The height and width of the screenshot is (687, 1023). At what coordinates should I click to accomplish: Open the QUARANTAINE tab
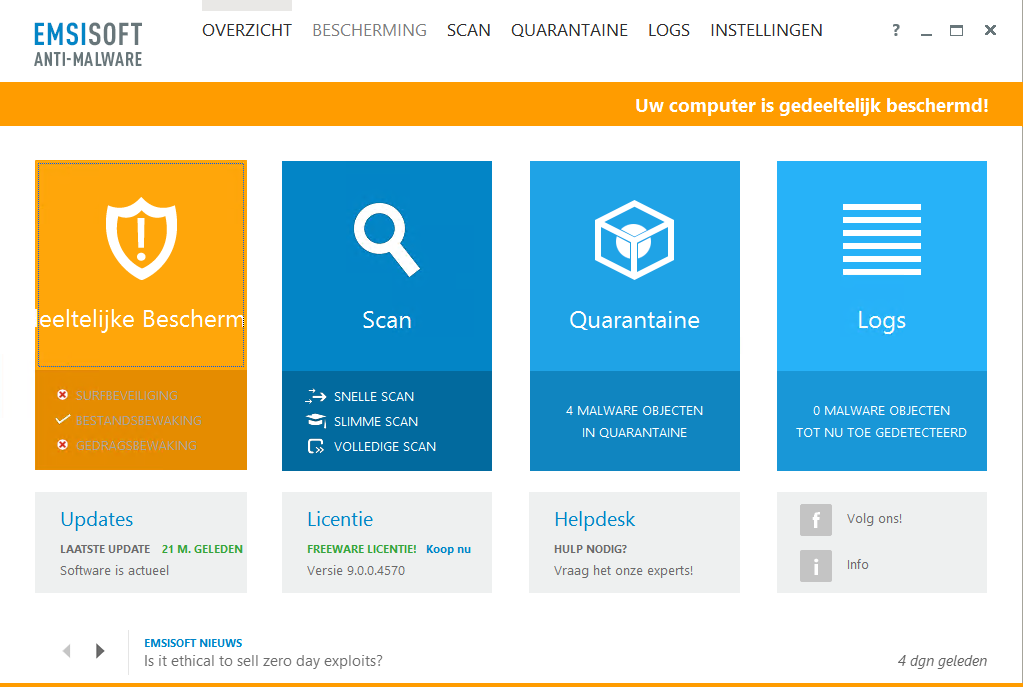click(x=569, y=30)
